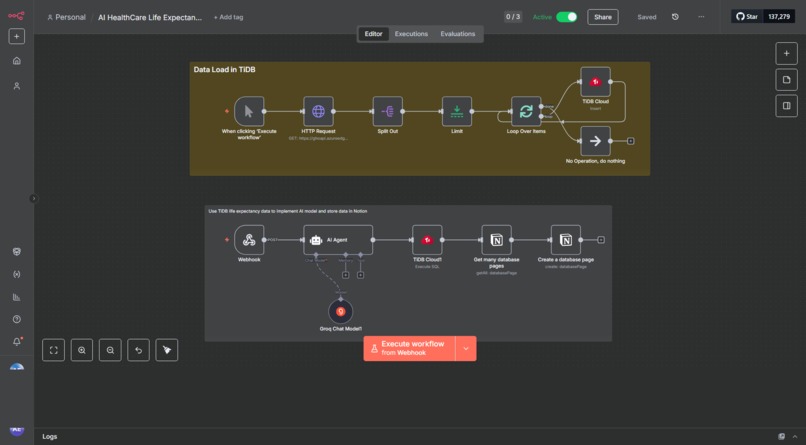Select the Webhook trigger node

(x=249, y=239)
